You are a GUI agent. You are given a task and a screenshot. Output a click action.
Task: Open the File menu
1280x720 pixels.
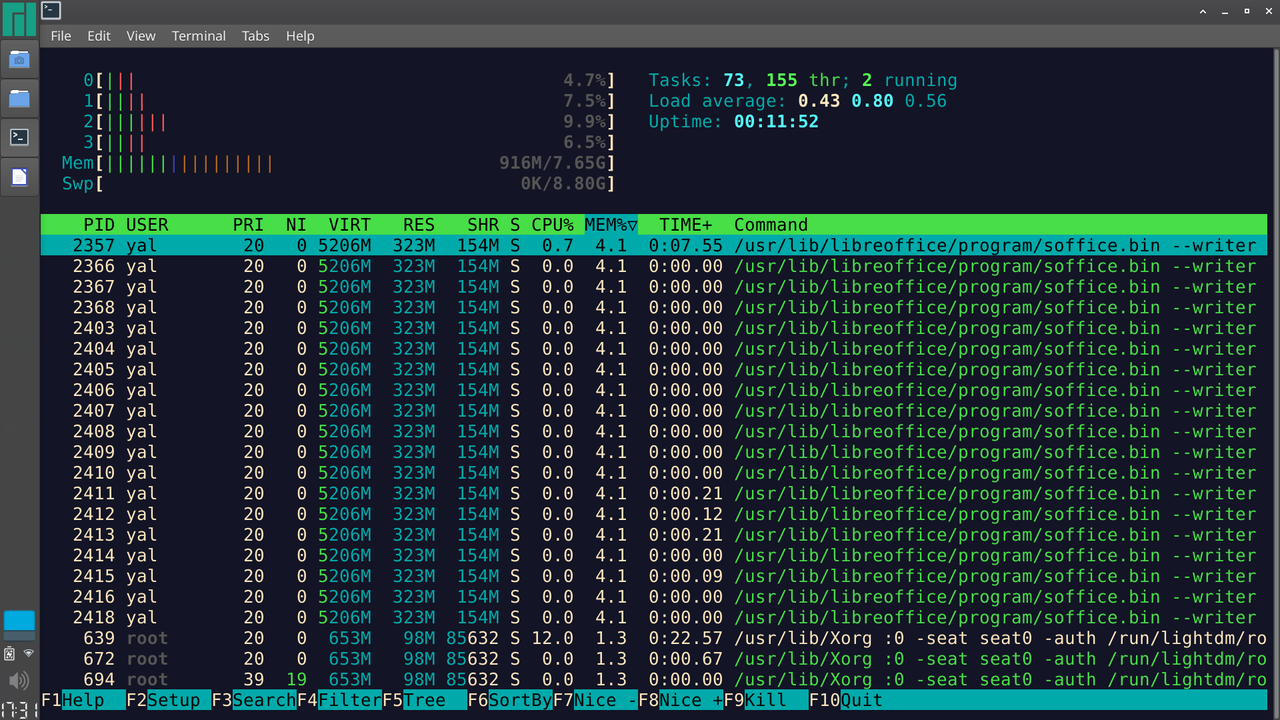click(61, 35)
